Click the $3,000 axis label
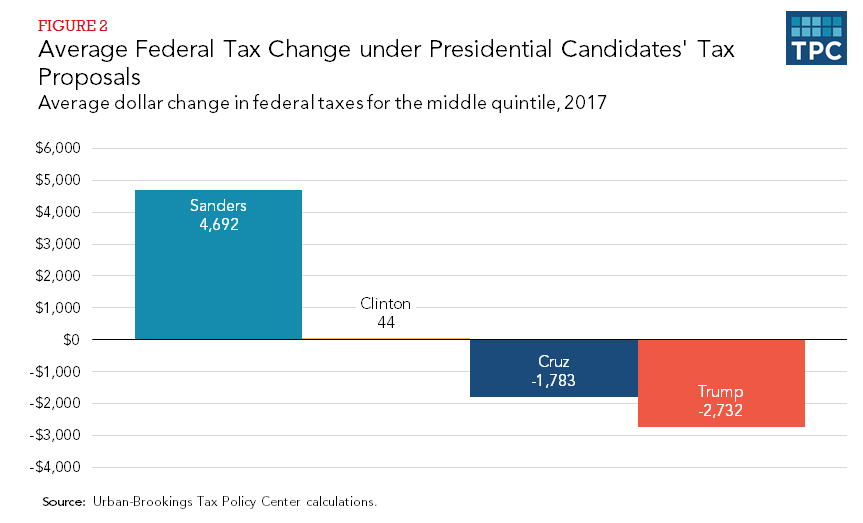863x523 pixels. [x=59, y=244]
